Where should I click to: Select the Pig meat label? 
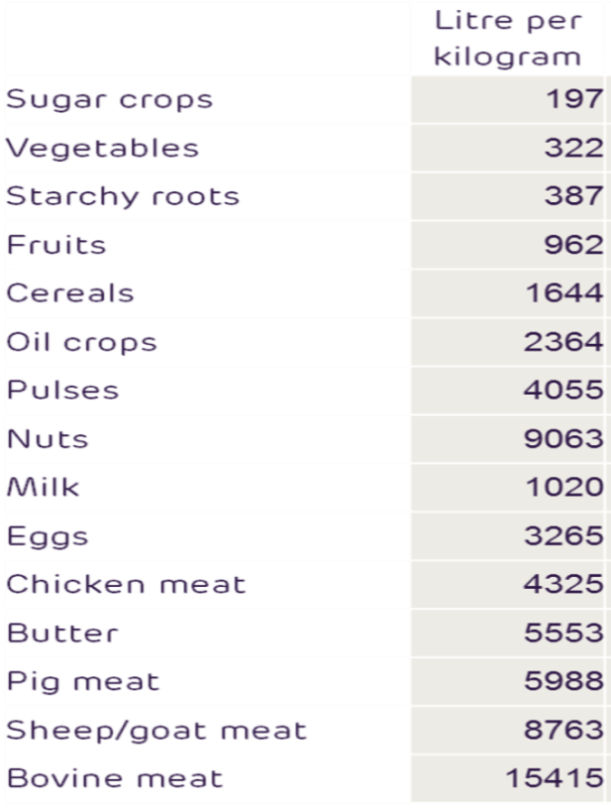click(x=83, y=682)
